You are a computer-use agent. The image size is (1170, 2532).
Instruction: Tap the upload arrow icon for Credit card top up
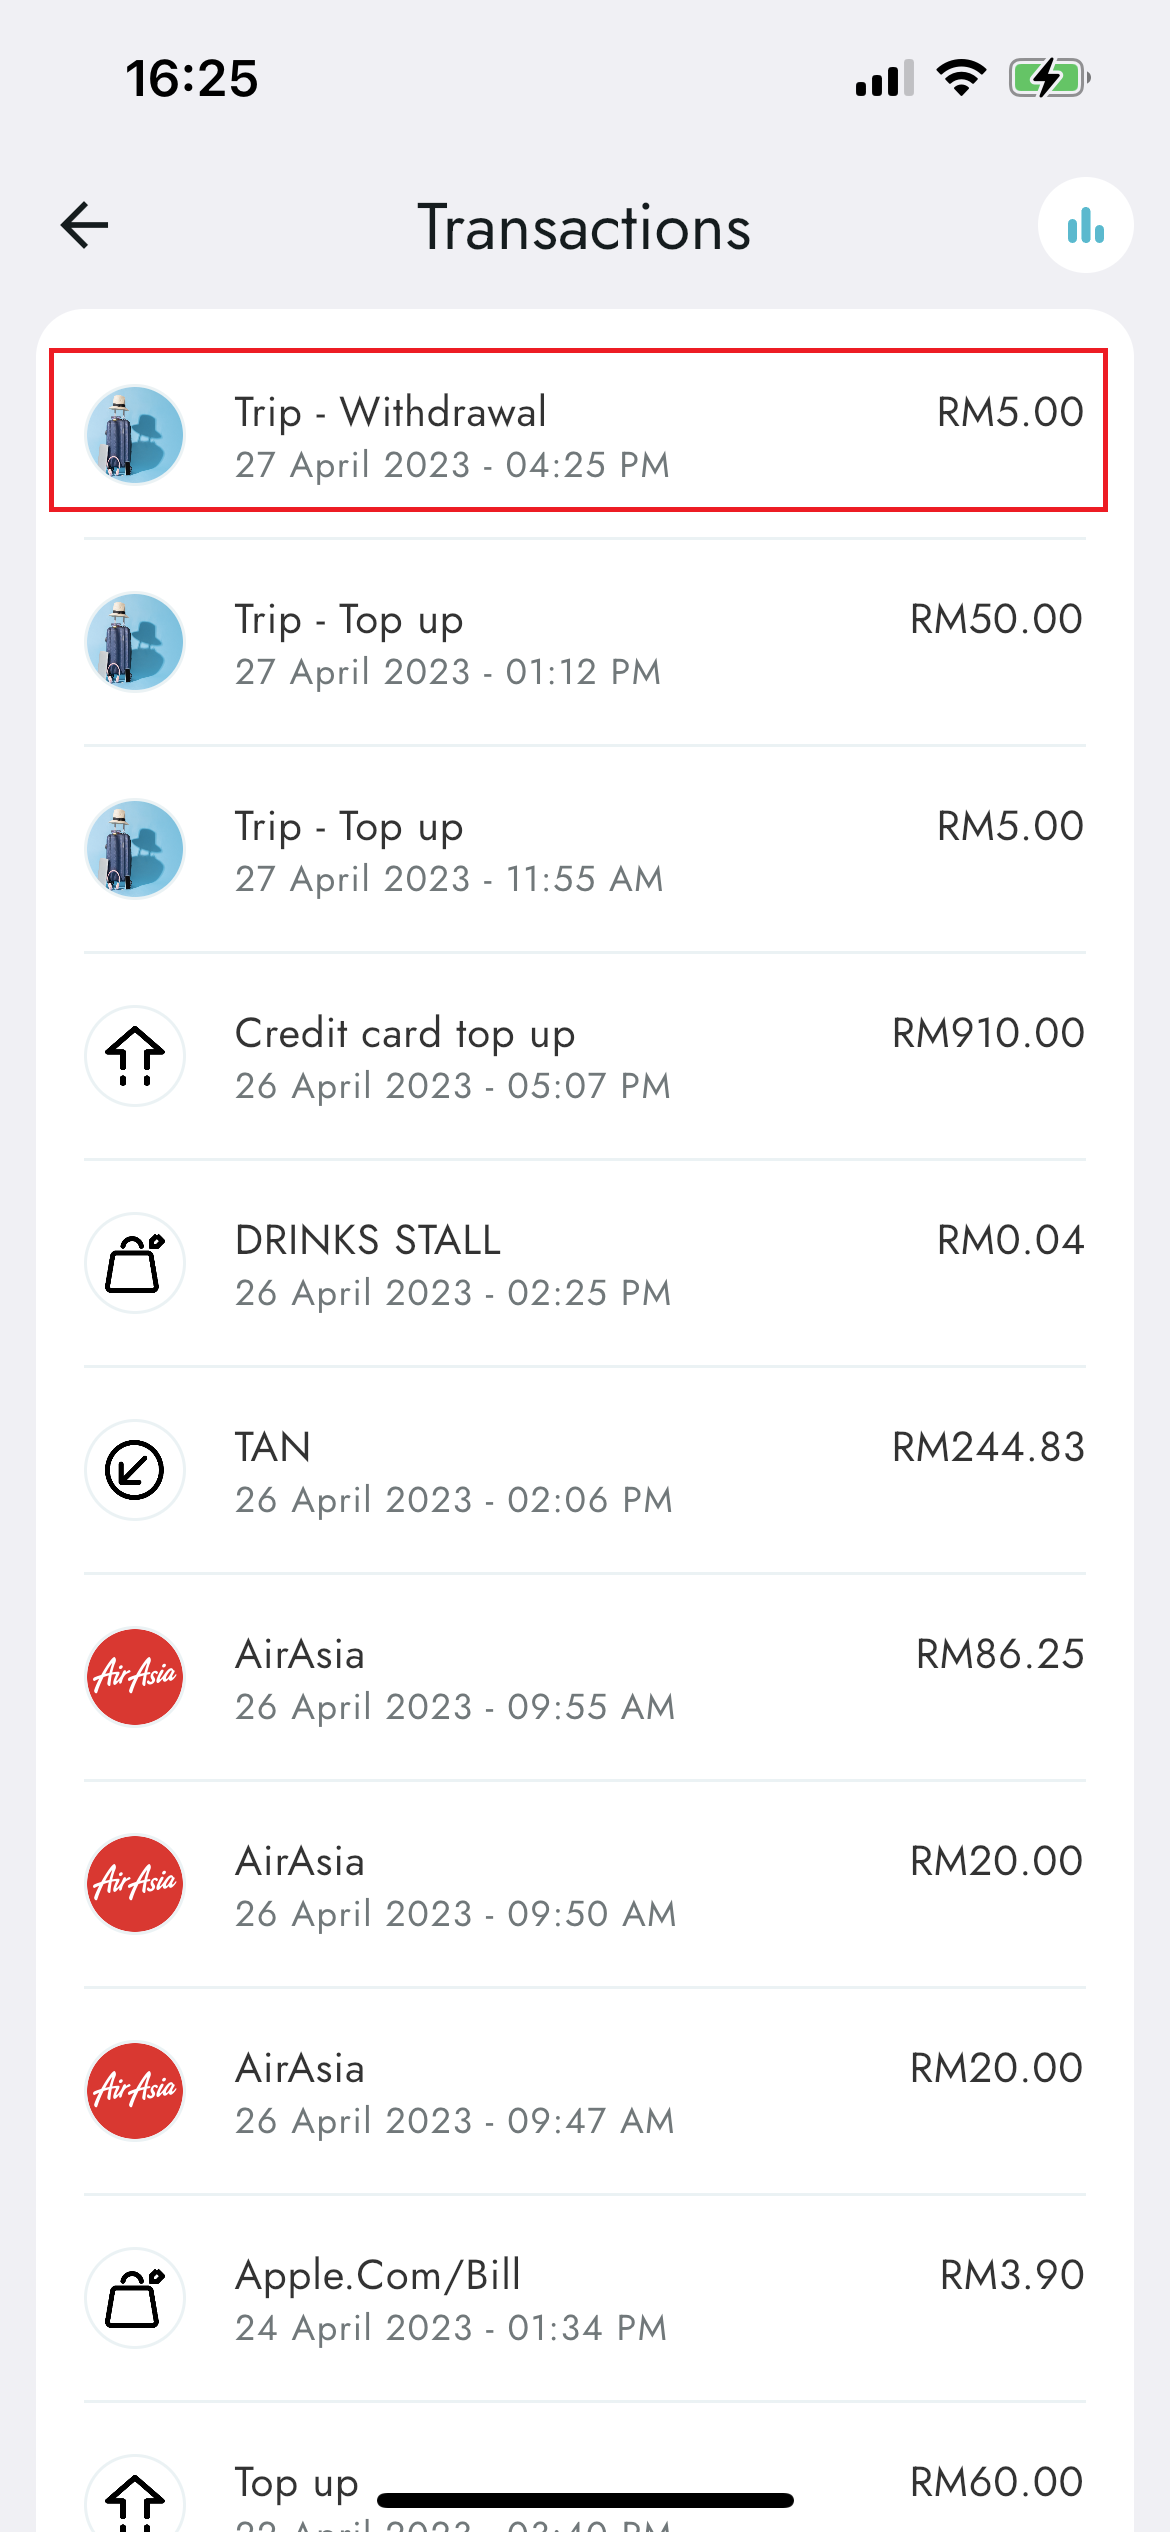click(135, 1056)
